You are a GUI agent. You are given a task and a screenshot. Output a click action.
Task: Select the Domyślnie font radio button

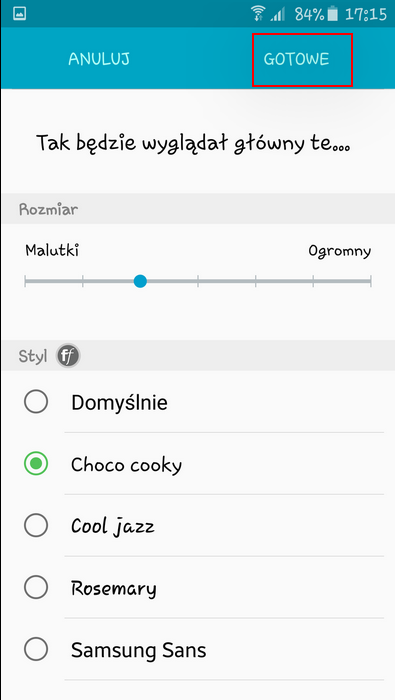pyautogui.click(x=36, y=402)
